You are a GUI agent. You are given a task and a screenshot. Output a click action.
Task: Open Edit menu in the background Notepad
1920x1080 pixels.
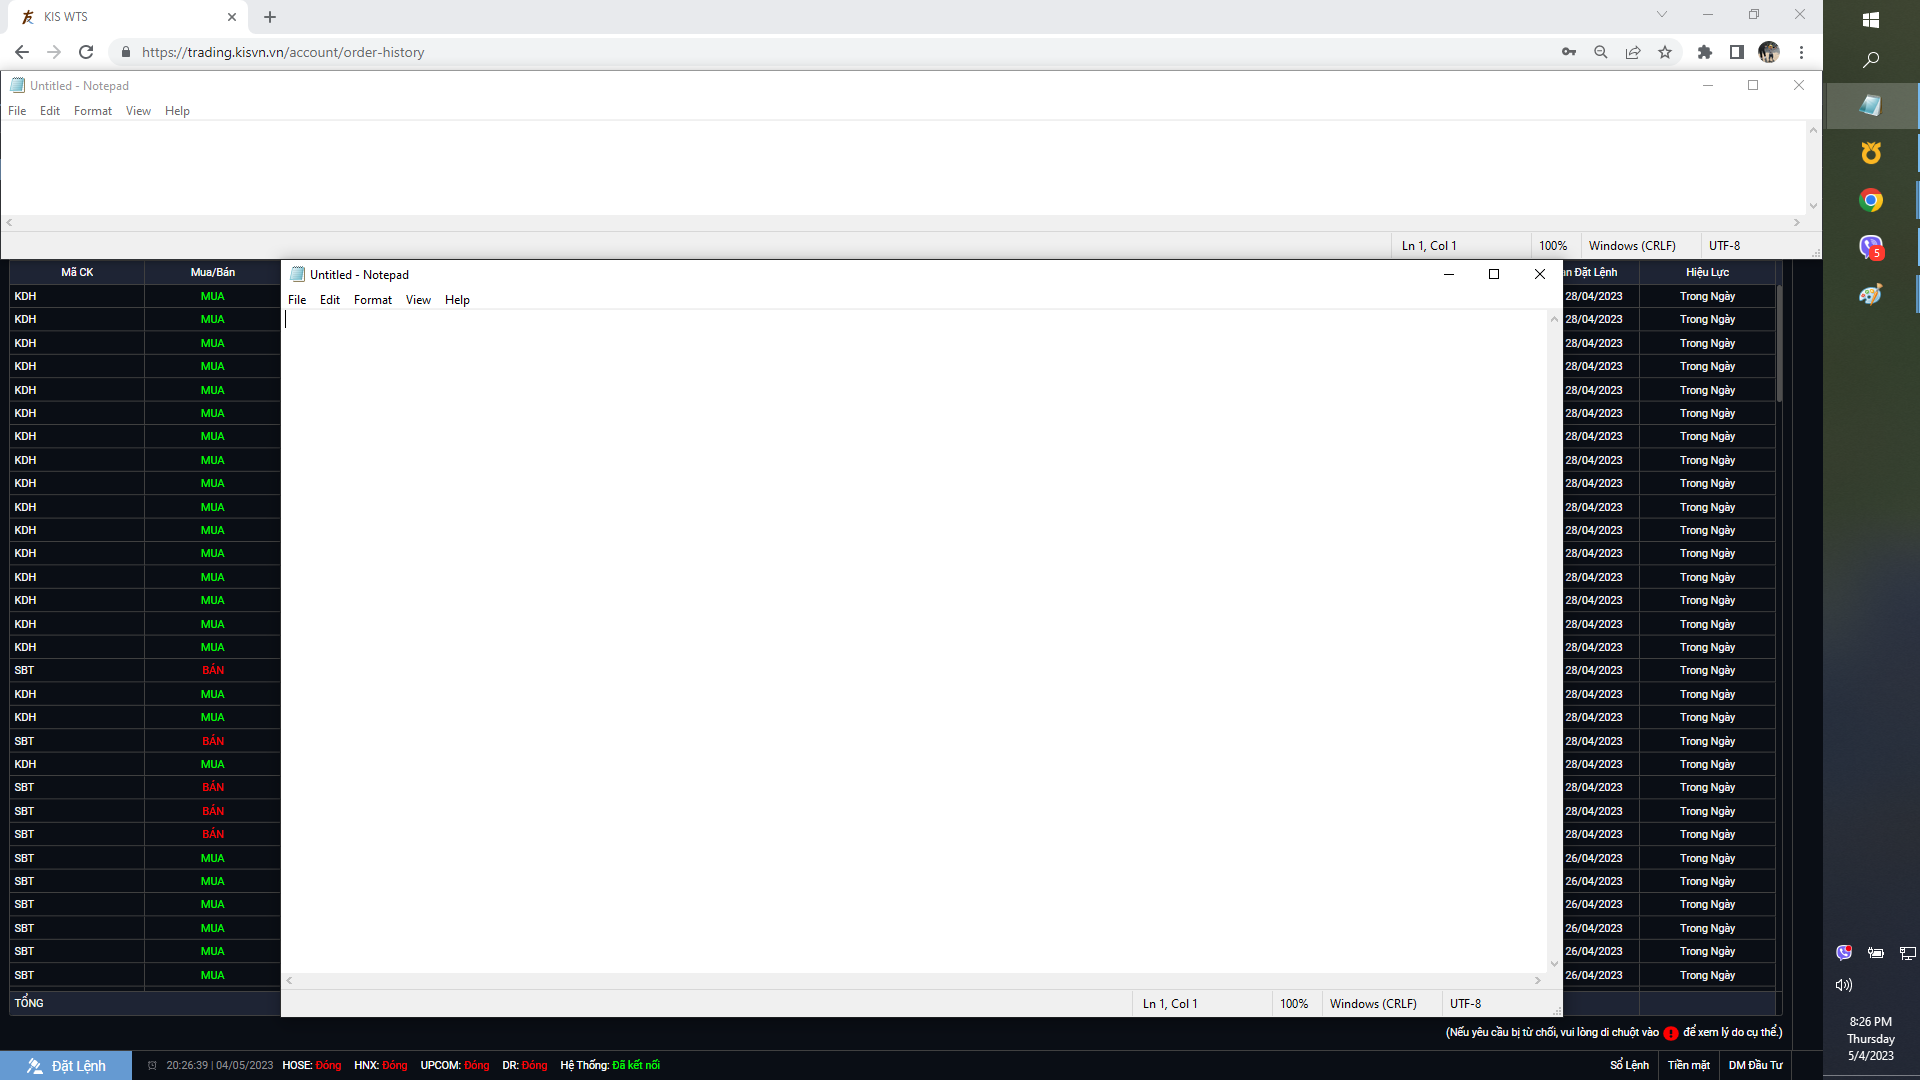tap(50, 111)
